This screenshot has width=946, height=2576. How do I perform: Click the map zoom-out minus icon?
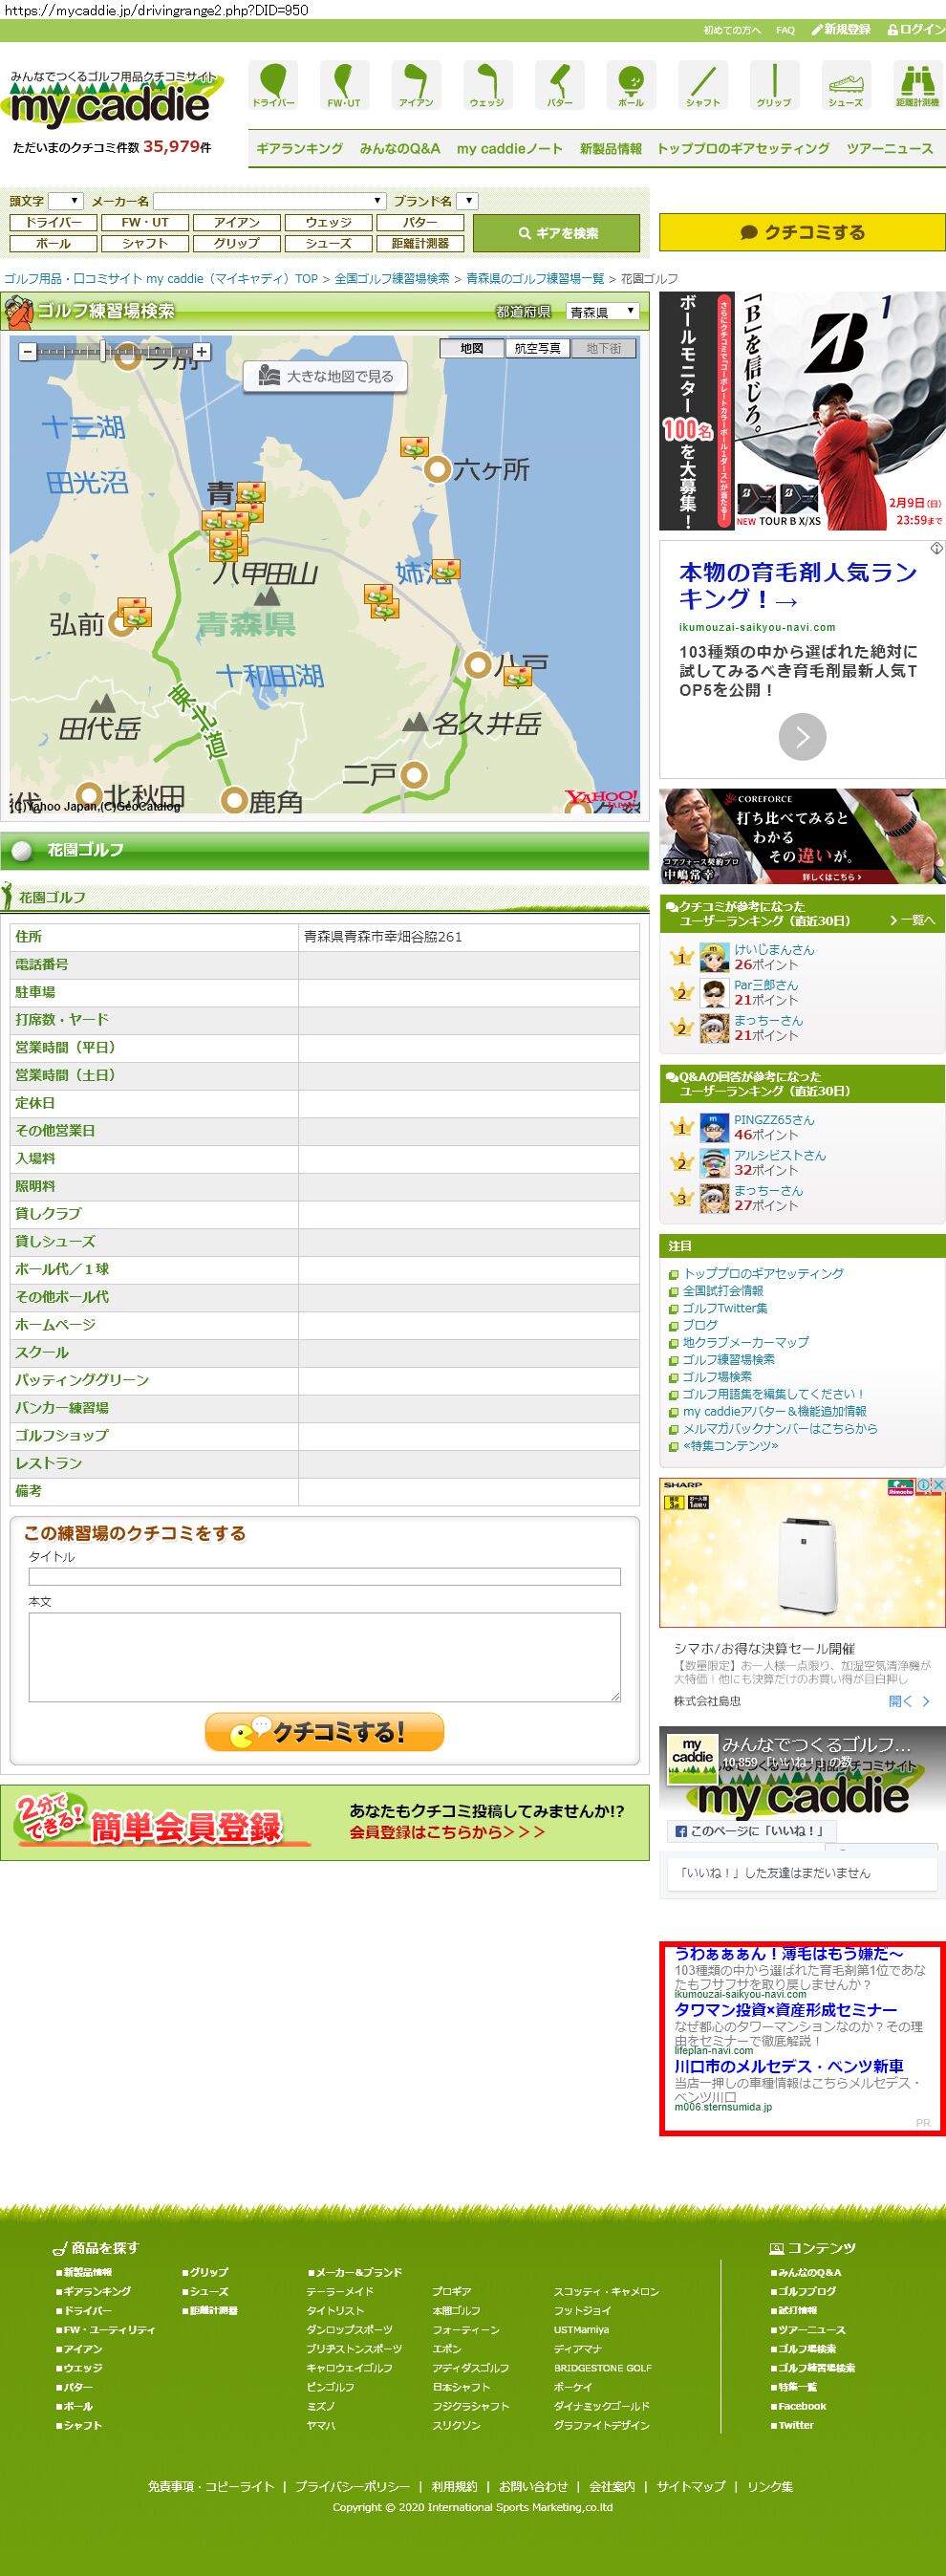coord(28,352)
